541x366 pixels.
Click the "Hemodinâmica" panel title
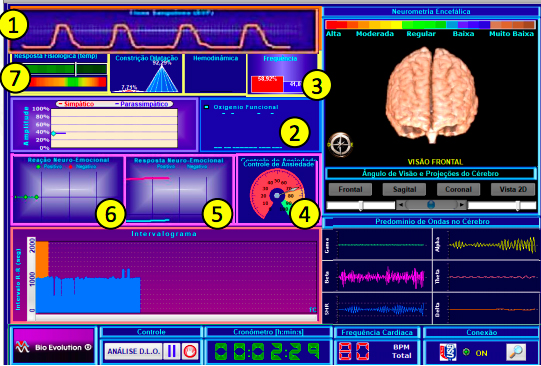point(216,58)
